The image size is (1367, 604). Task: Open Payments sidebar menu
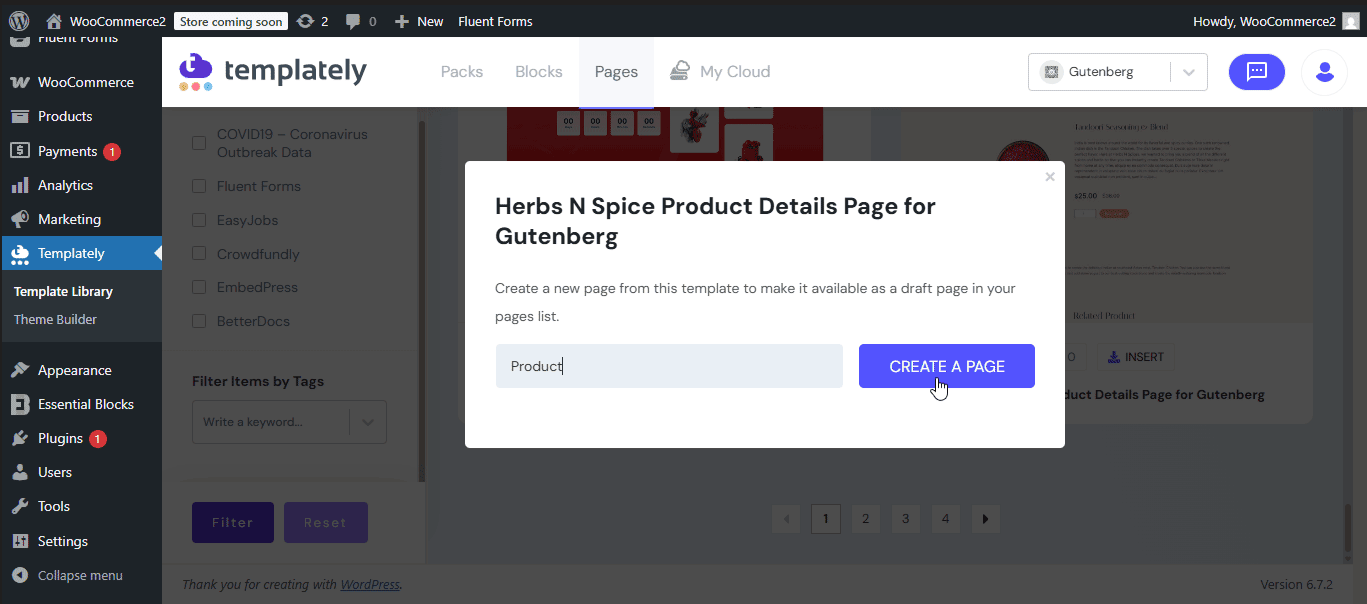point(81,151)
